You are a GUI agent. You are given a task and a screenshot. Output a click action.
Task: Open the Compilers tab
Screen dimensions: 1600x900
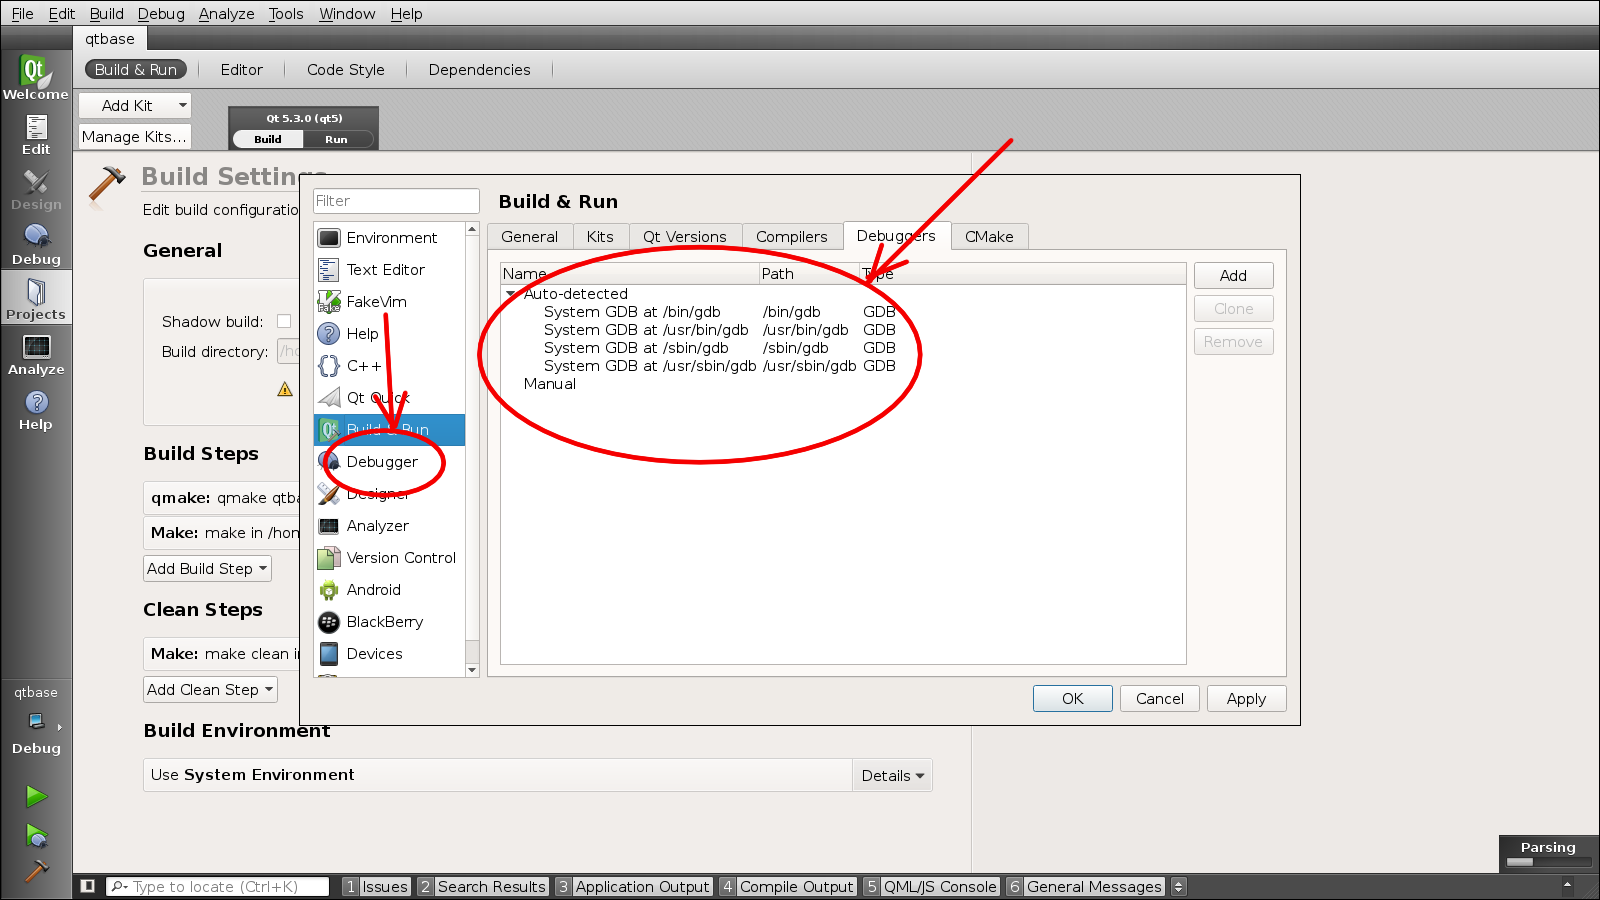[x=792, y=237]
